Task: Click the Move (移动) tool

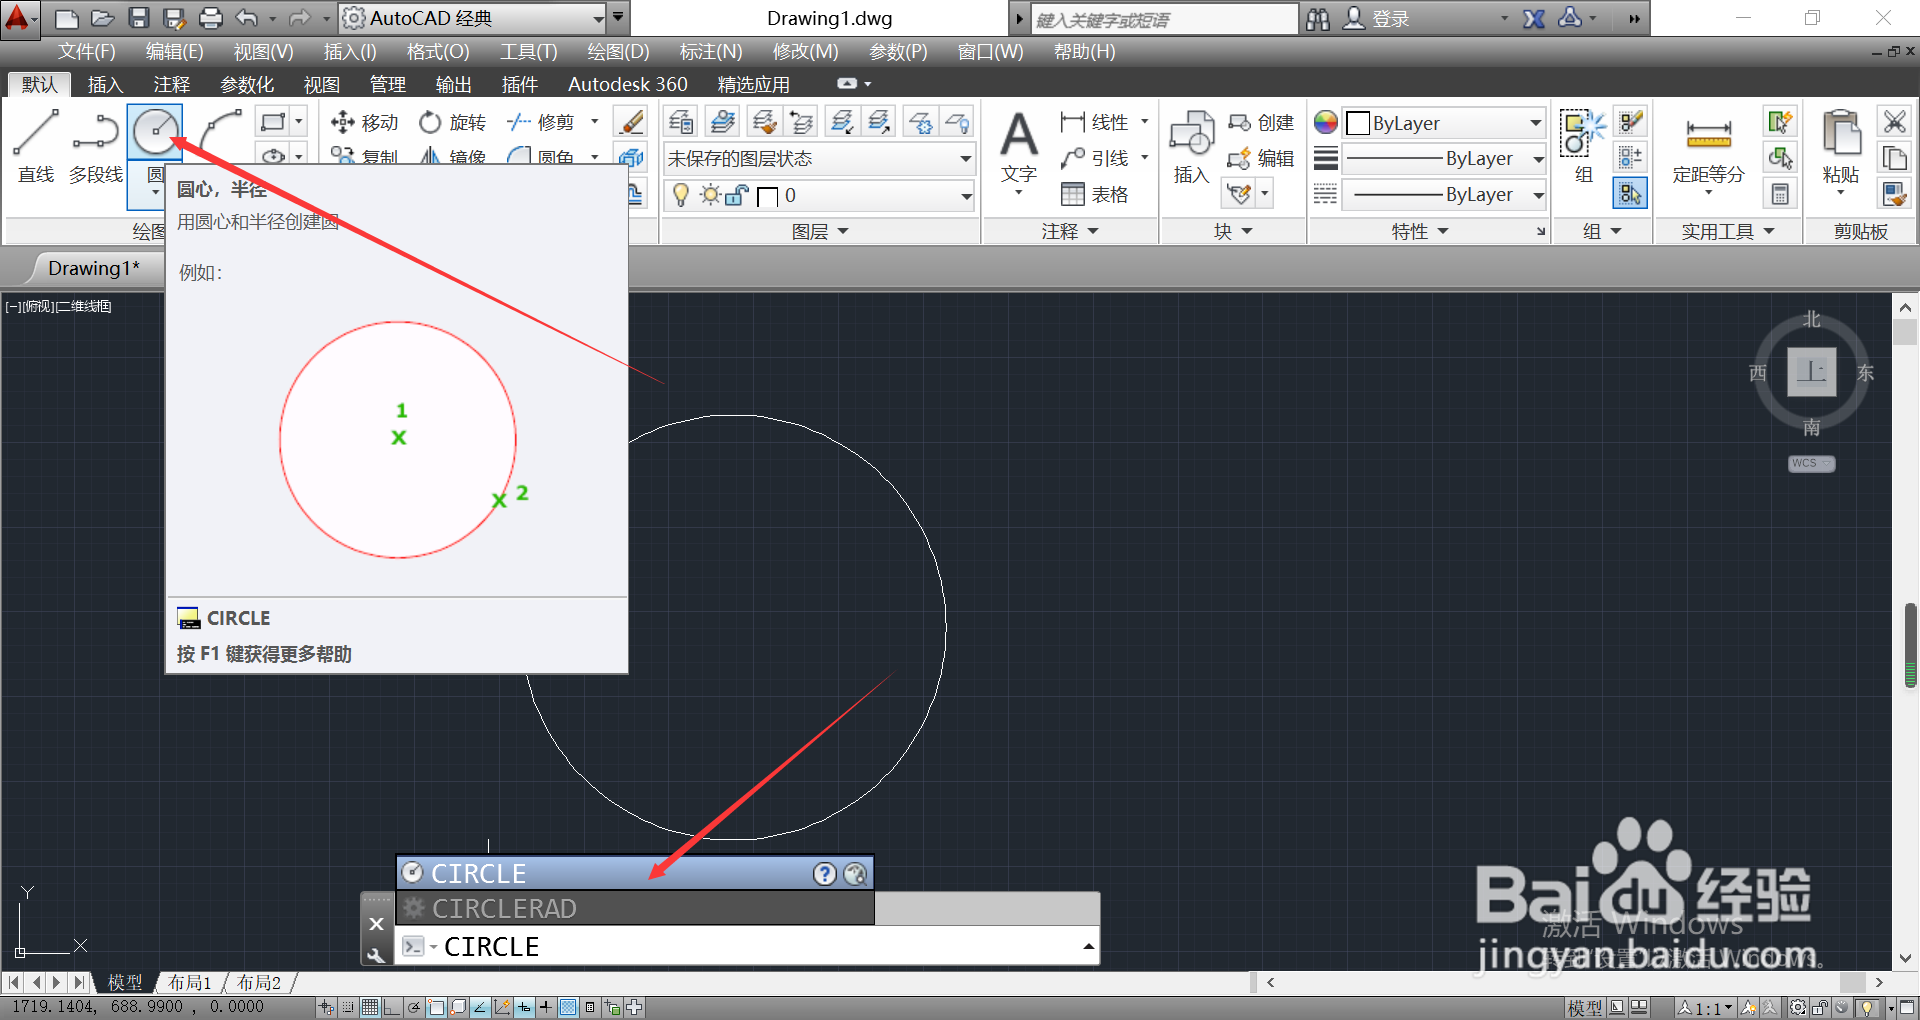Action: click(365, 122)
